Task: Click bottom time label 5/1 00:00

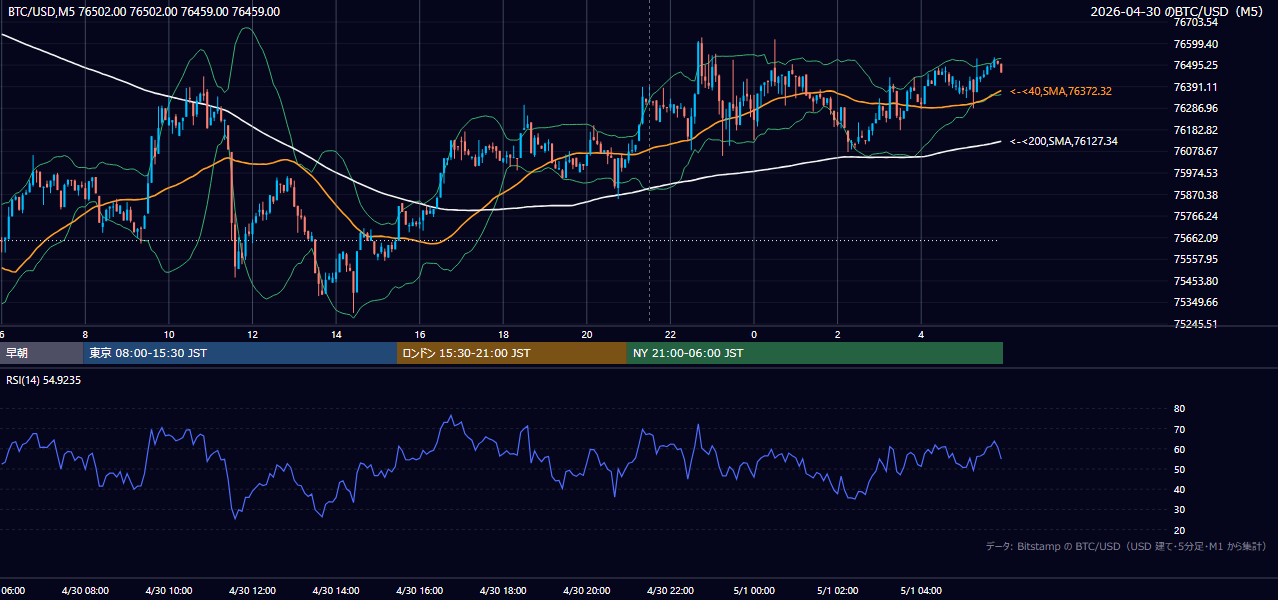Action: click(754, 591)
